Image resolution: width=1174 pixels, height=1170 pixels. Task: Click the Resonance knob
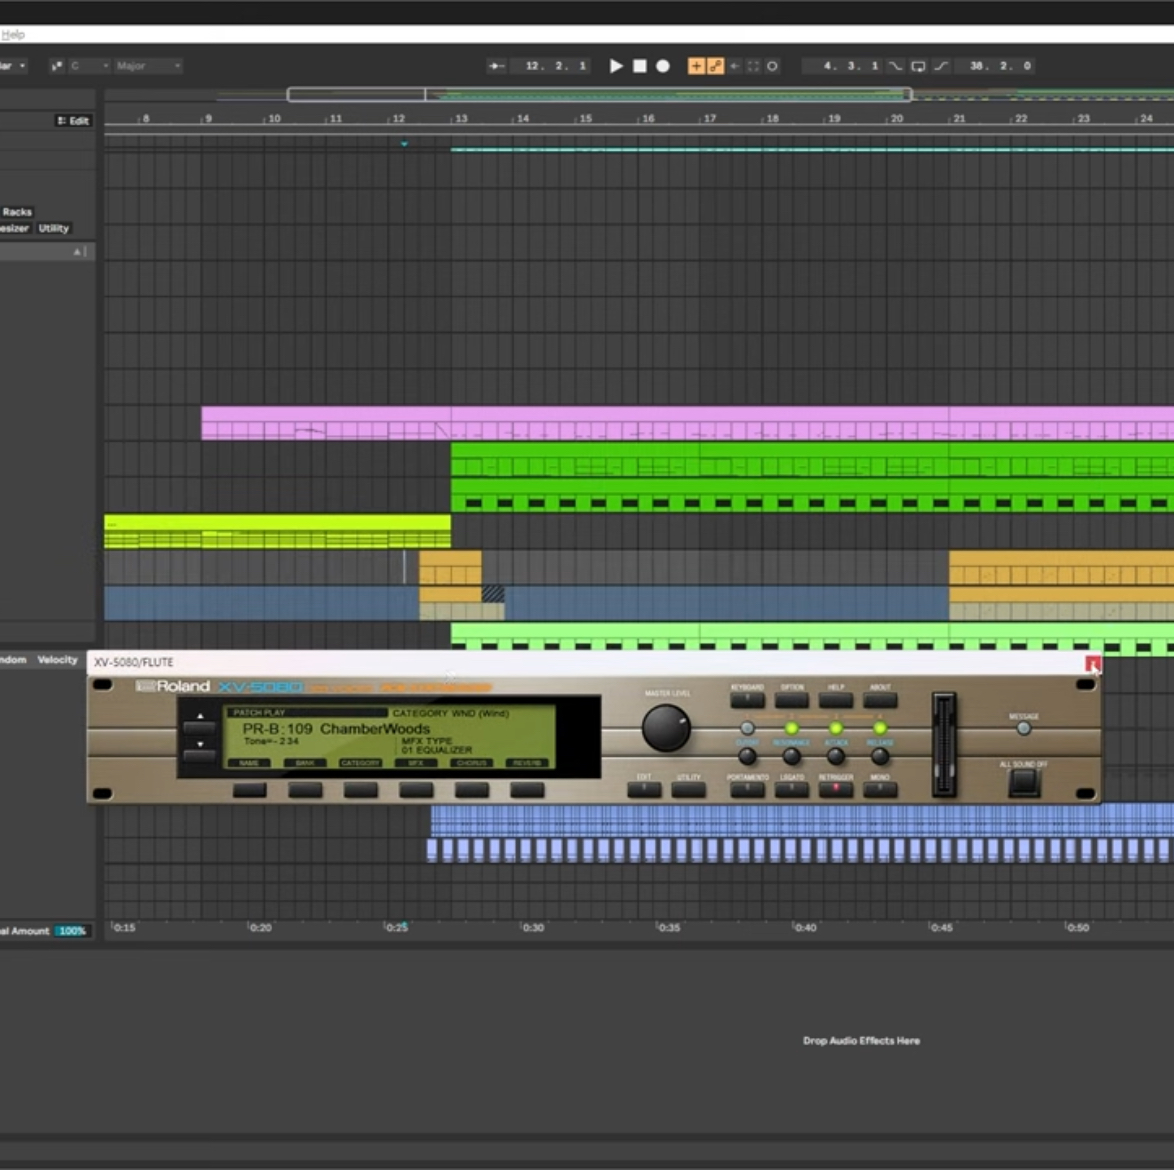click(x=791, y=757)
